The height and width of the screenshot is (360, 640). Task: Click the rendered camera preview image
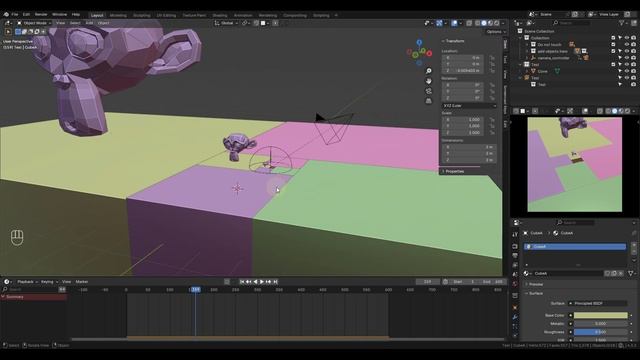point(575,164)
